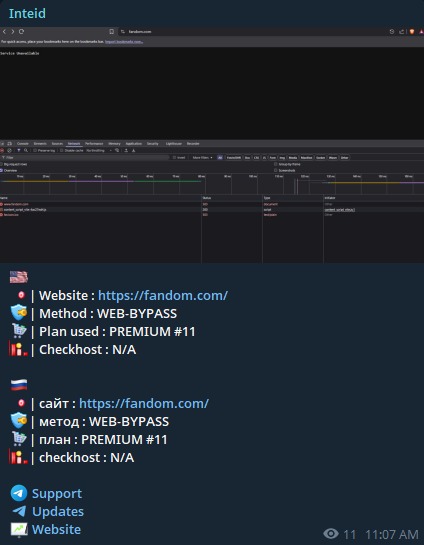Switch to the Sources tab in DevTools
This screenshot has height=545, width=424.
(57, 144)
